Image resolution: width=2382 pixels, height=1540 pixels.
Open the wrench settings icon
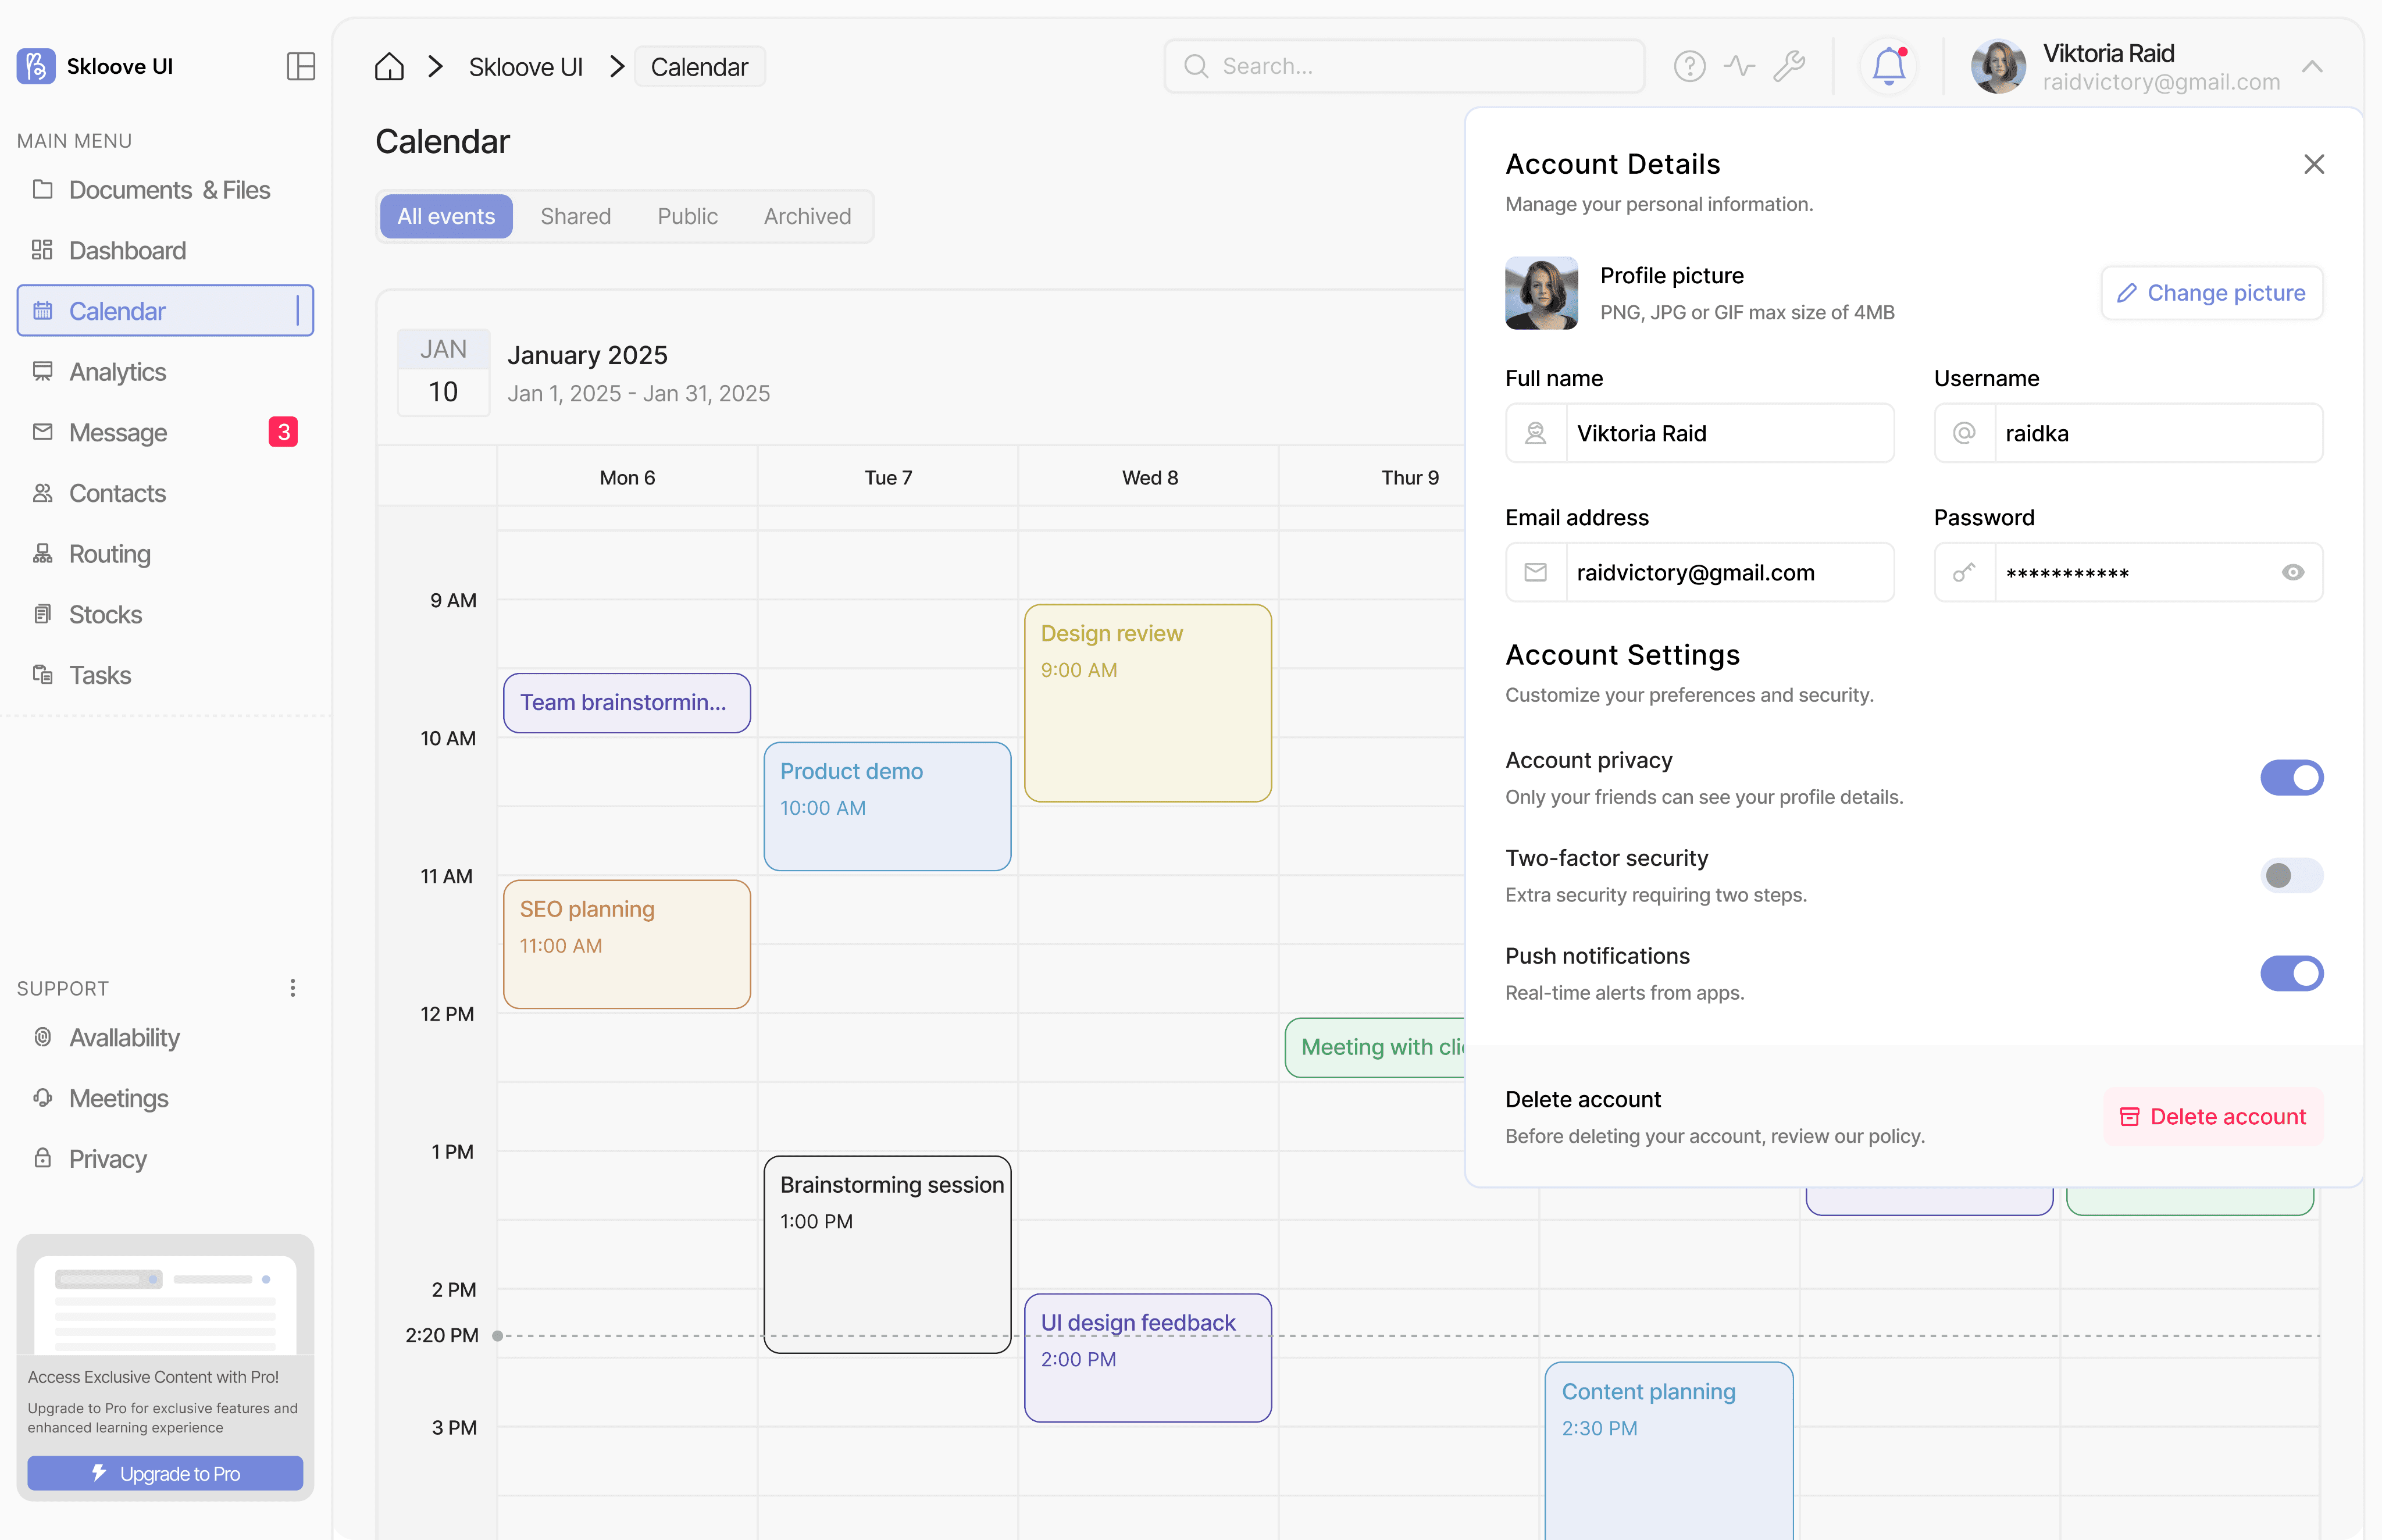pos(1789,66)
